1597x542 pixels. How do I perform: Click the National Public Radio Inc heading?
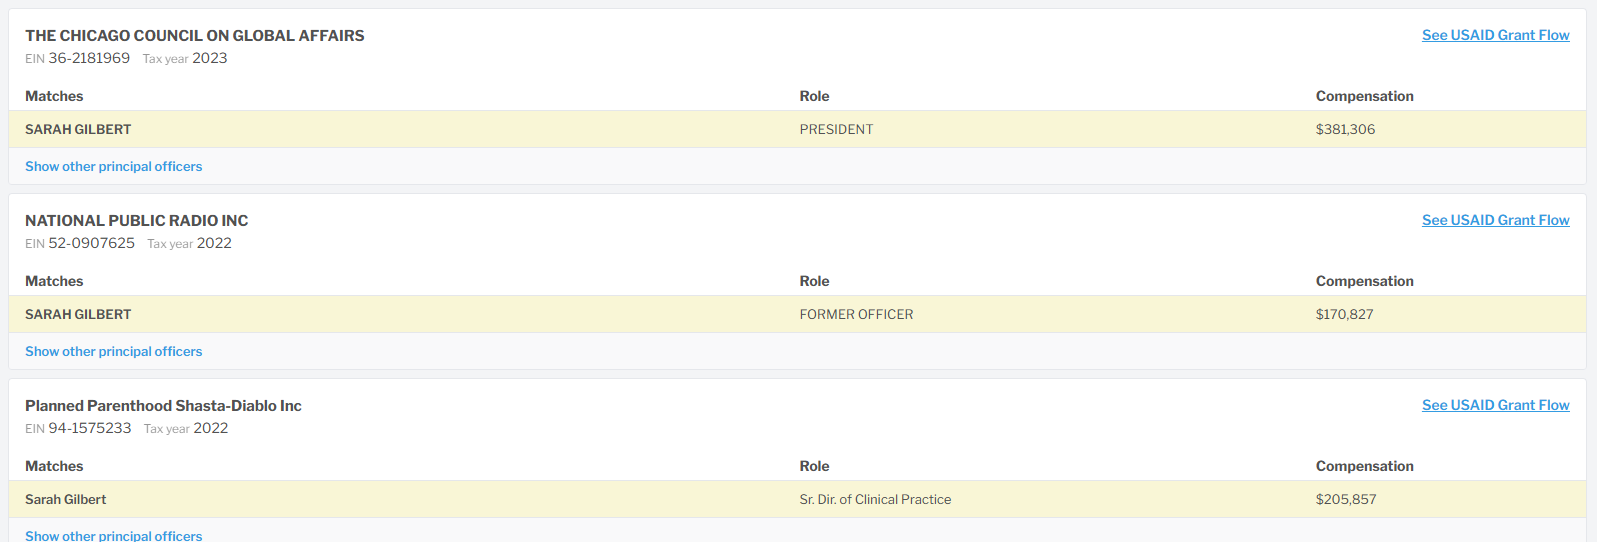tap(136, 221)
